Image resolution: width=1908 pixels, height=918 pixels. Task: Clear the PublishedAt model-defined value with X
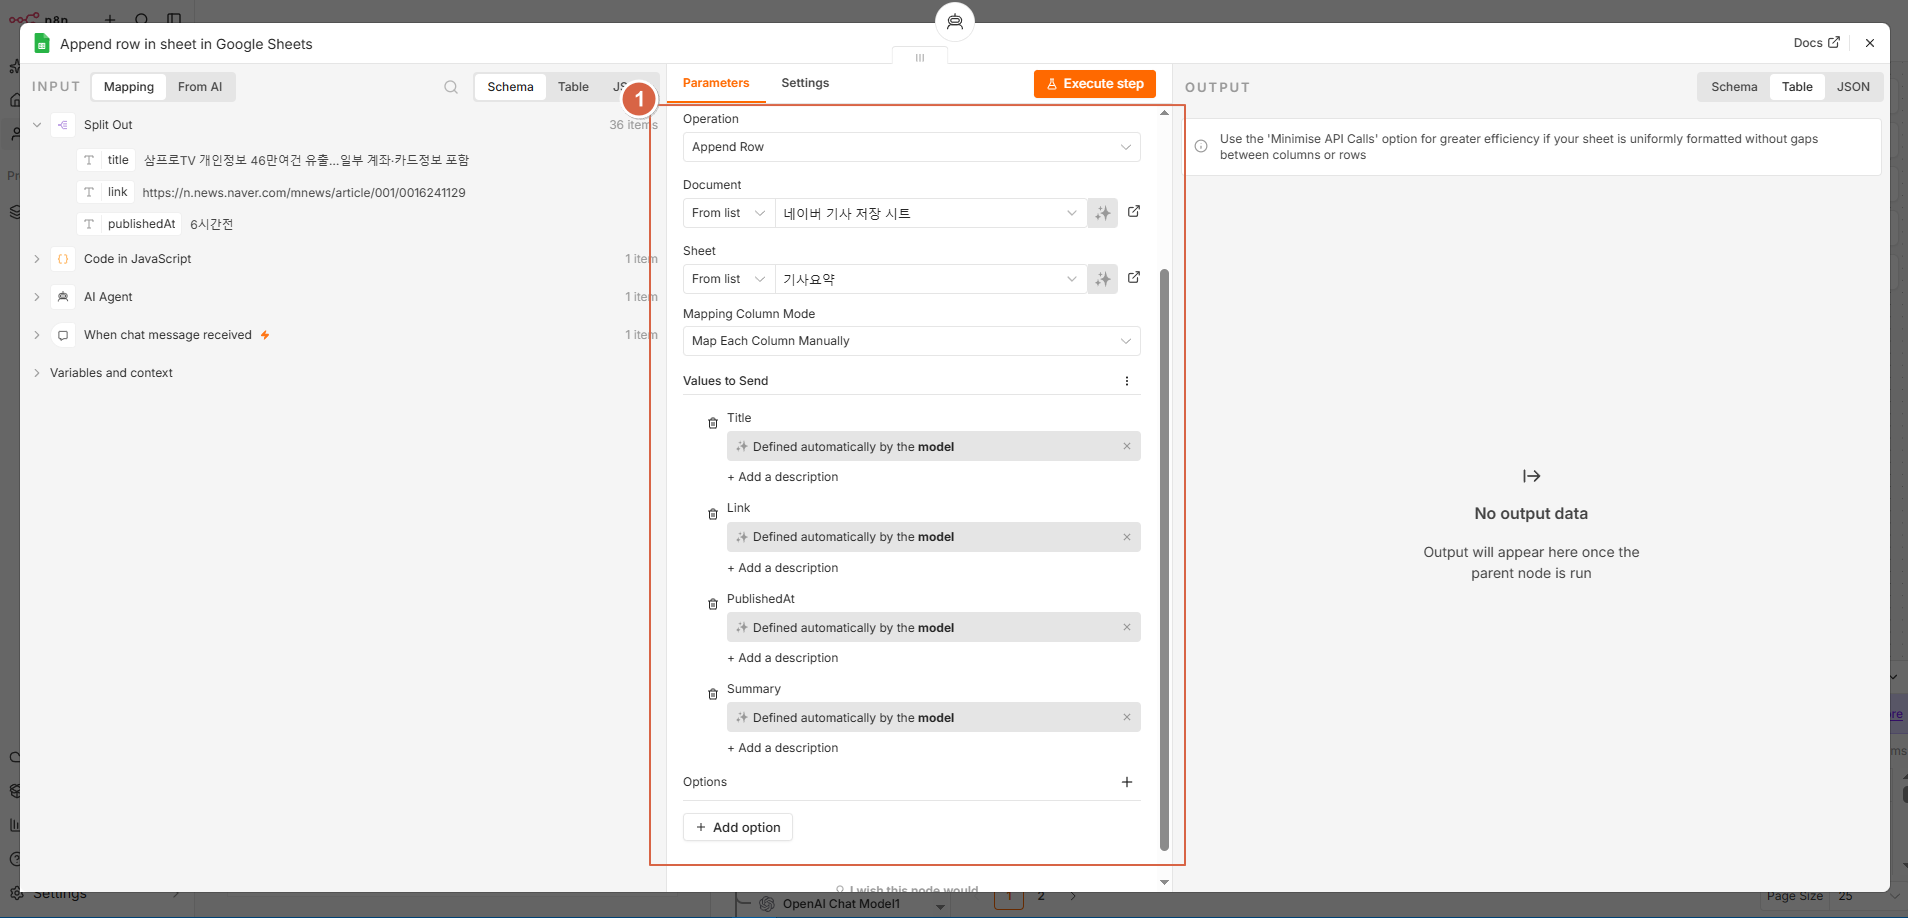(1127, 627)
